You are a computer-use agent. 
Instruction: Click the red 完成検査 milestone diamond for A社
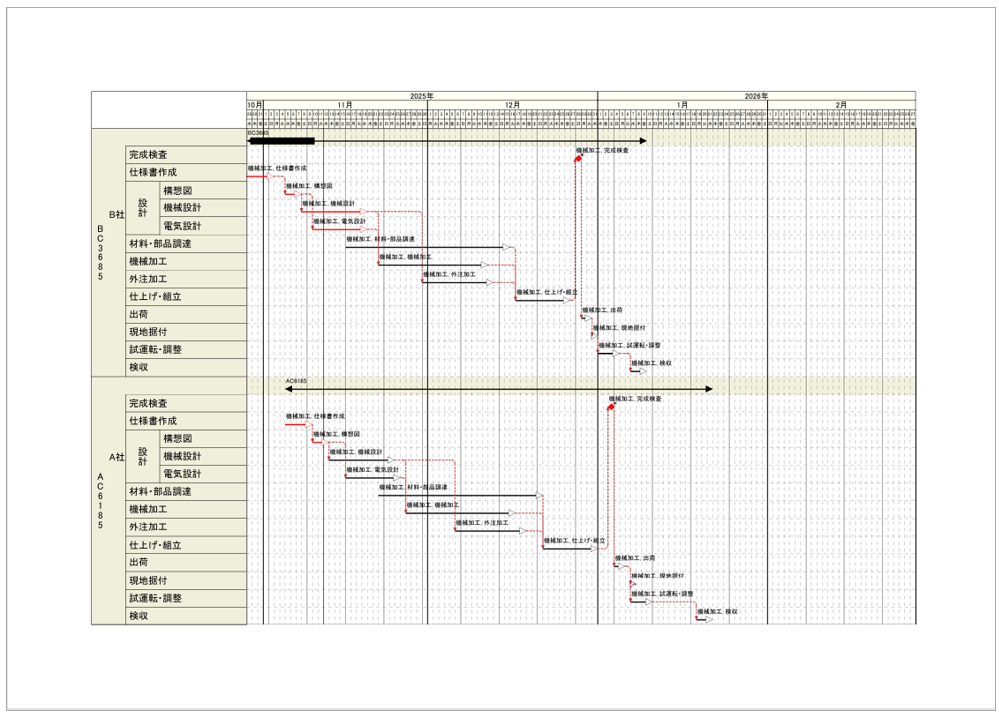point(611,407)
